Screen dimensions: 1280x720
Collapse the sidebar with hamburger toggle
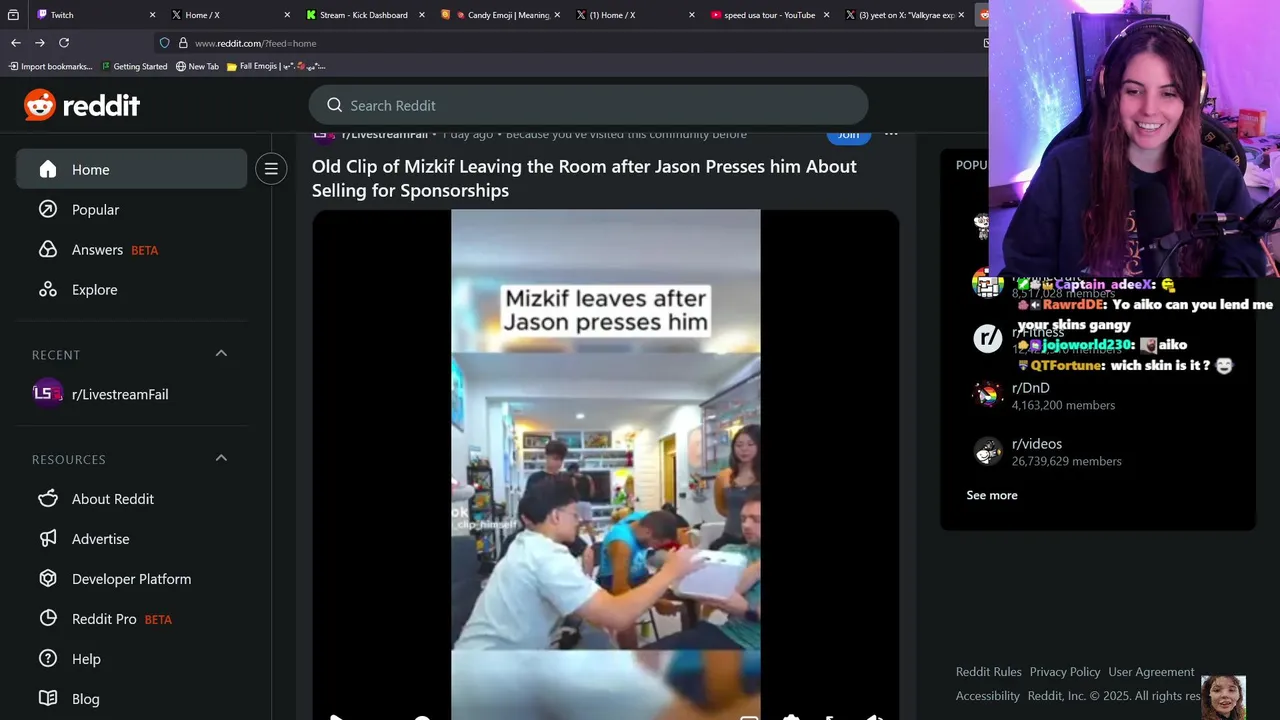(271, 169)
